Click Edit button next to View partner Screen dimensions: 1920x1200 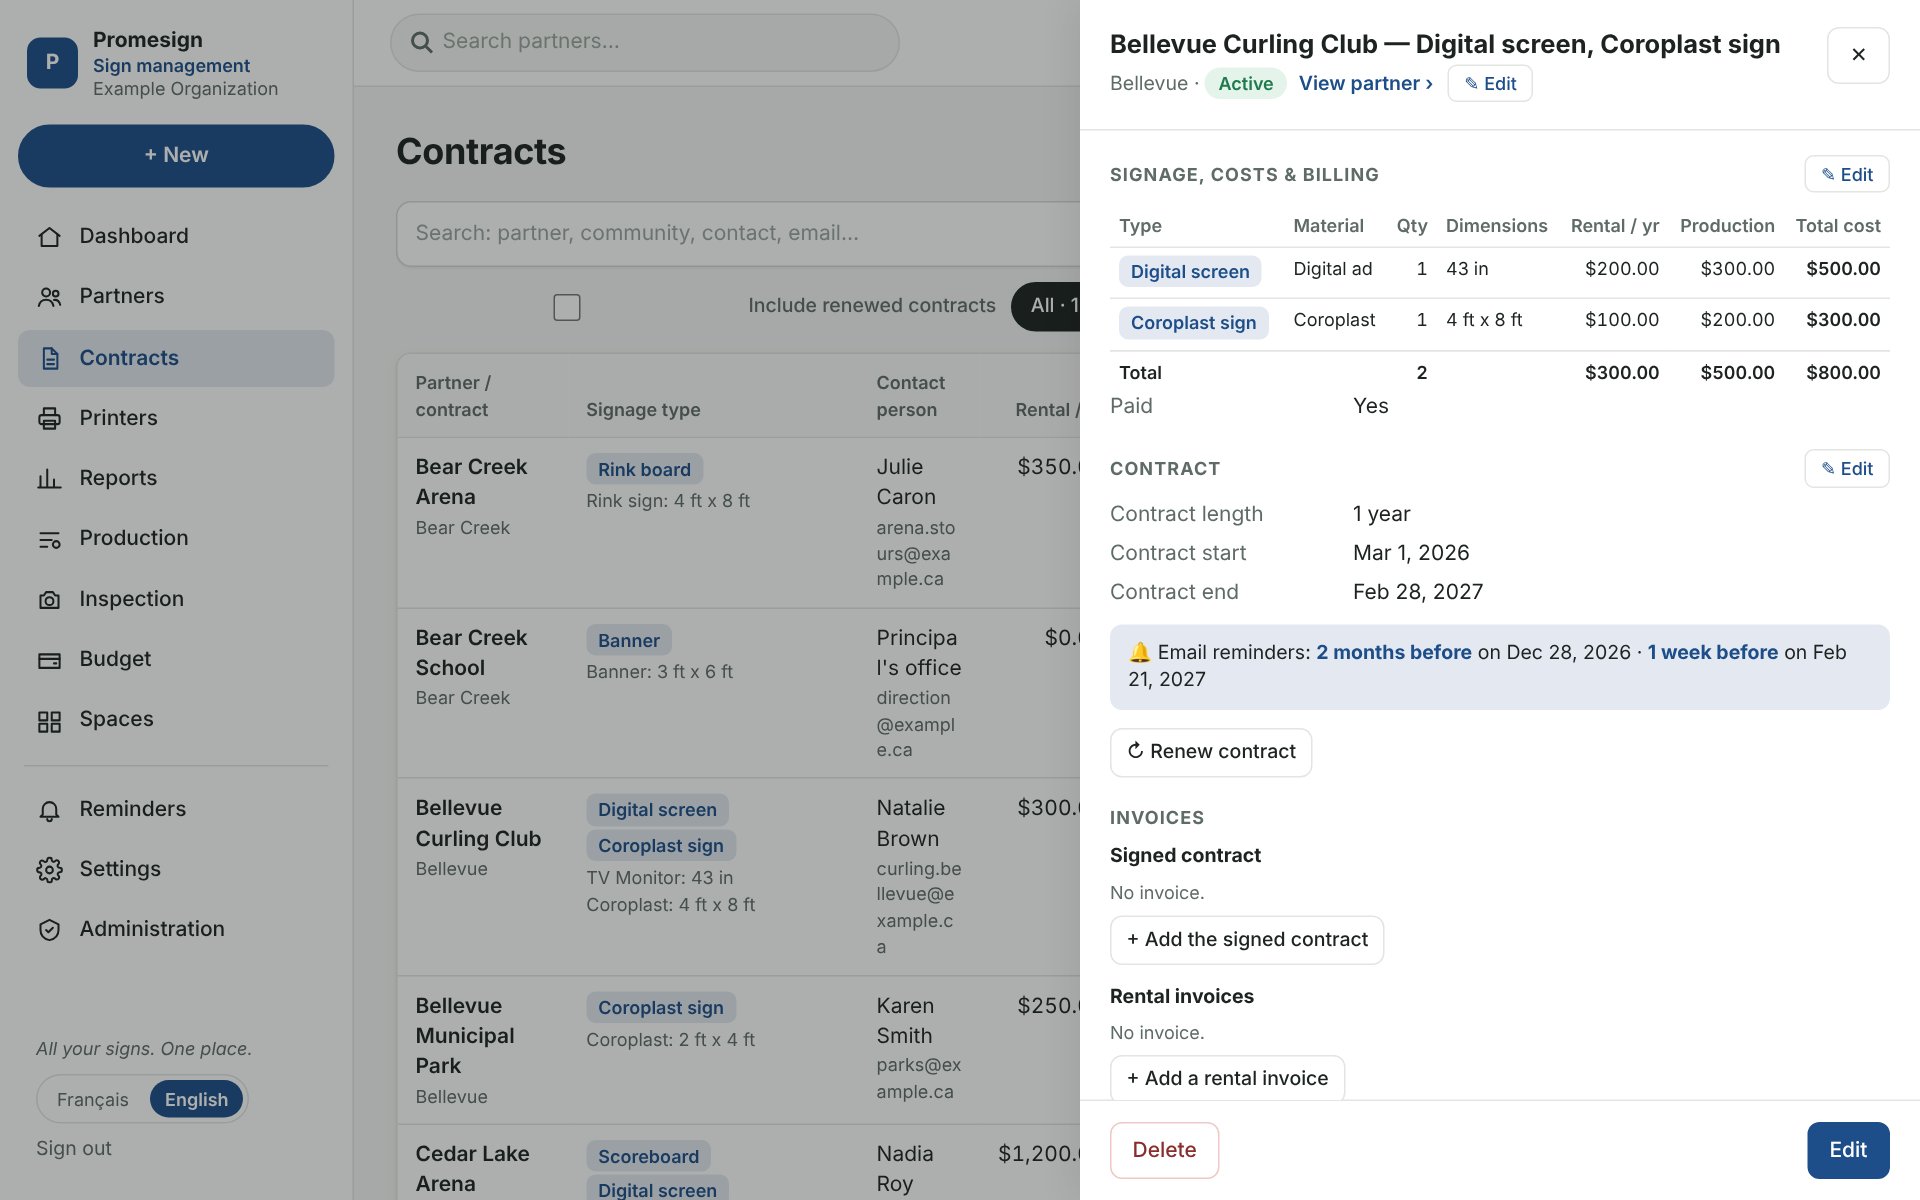coord(1490,84)
